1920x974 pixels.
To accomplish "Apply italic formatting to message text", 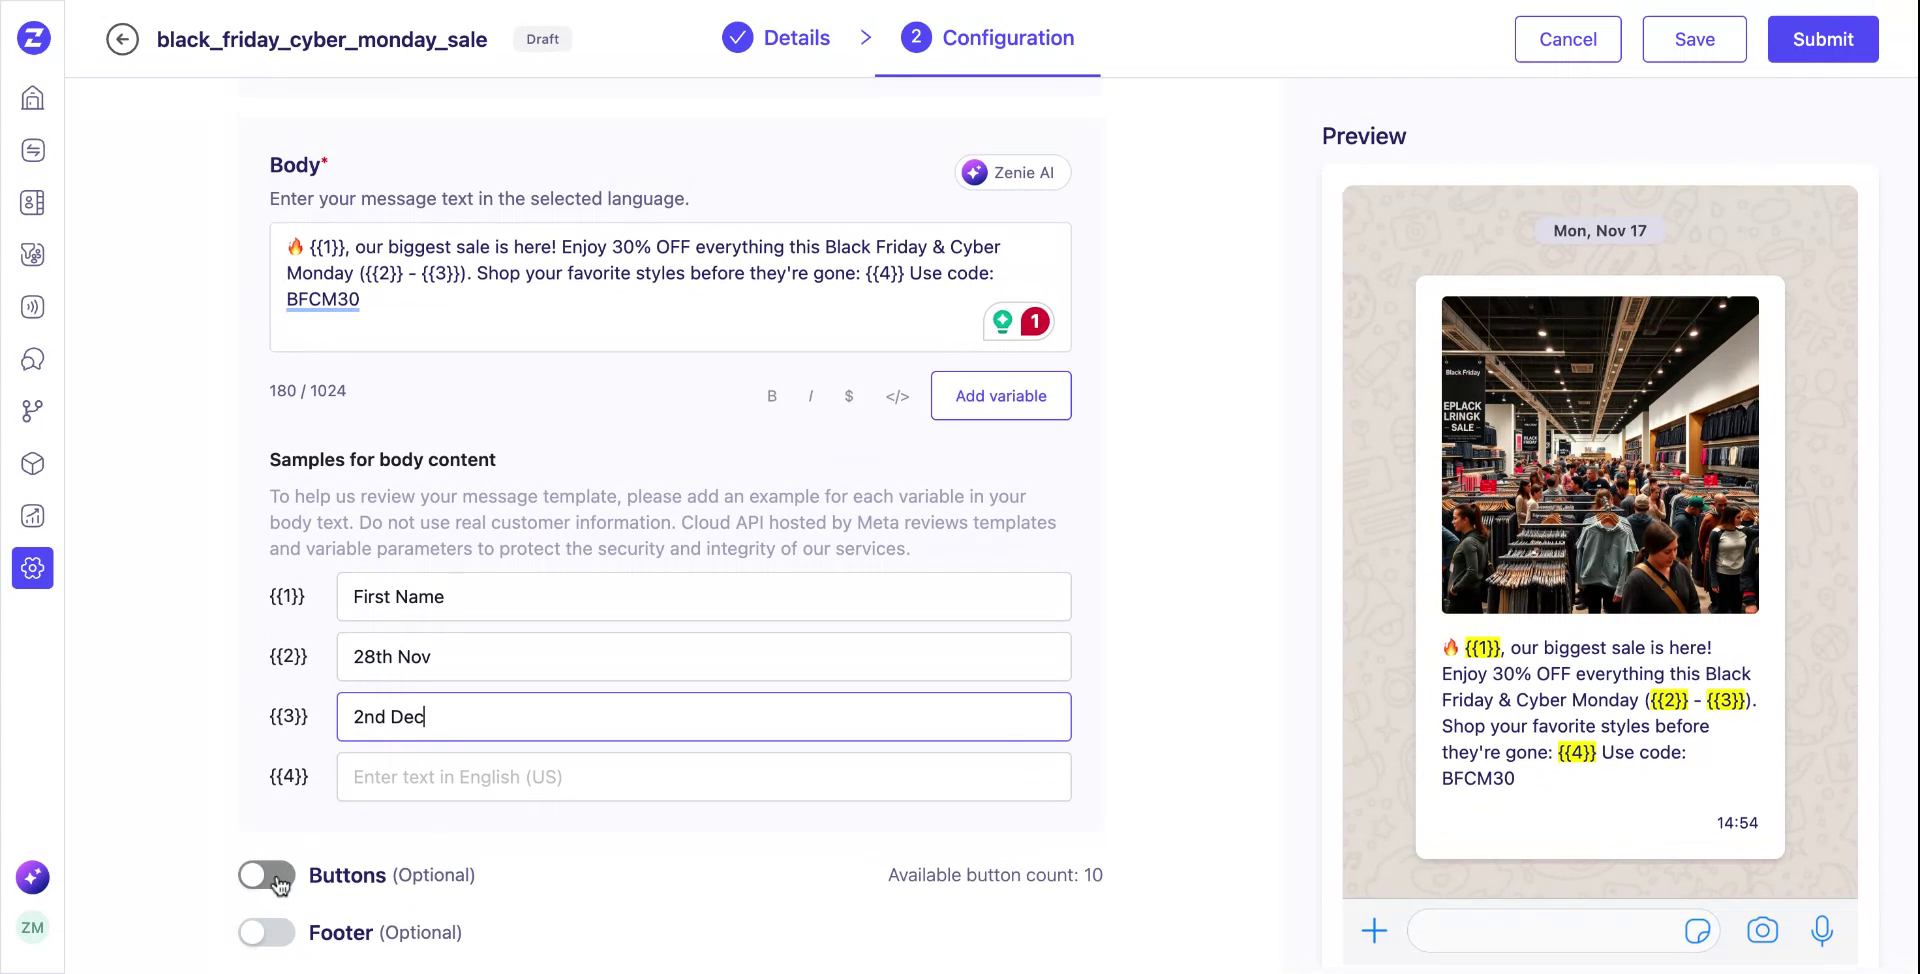I will pos(810,396).
